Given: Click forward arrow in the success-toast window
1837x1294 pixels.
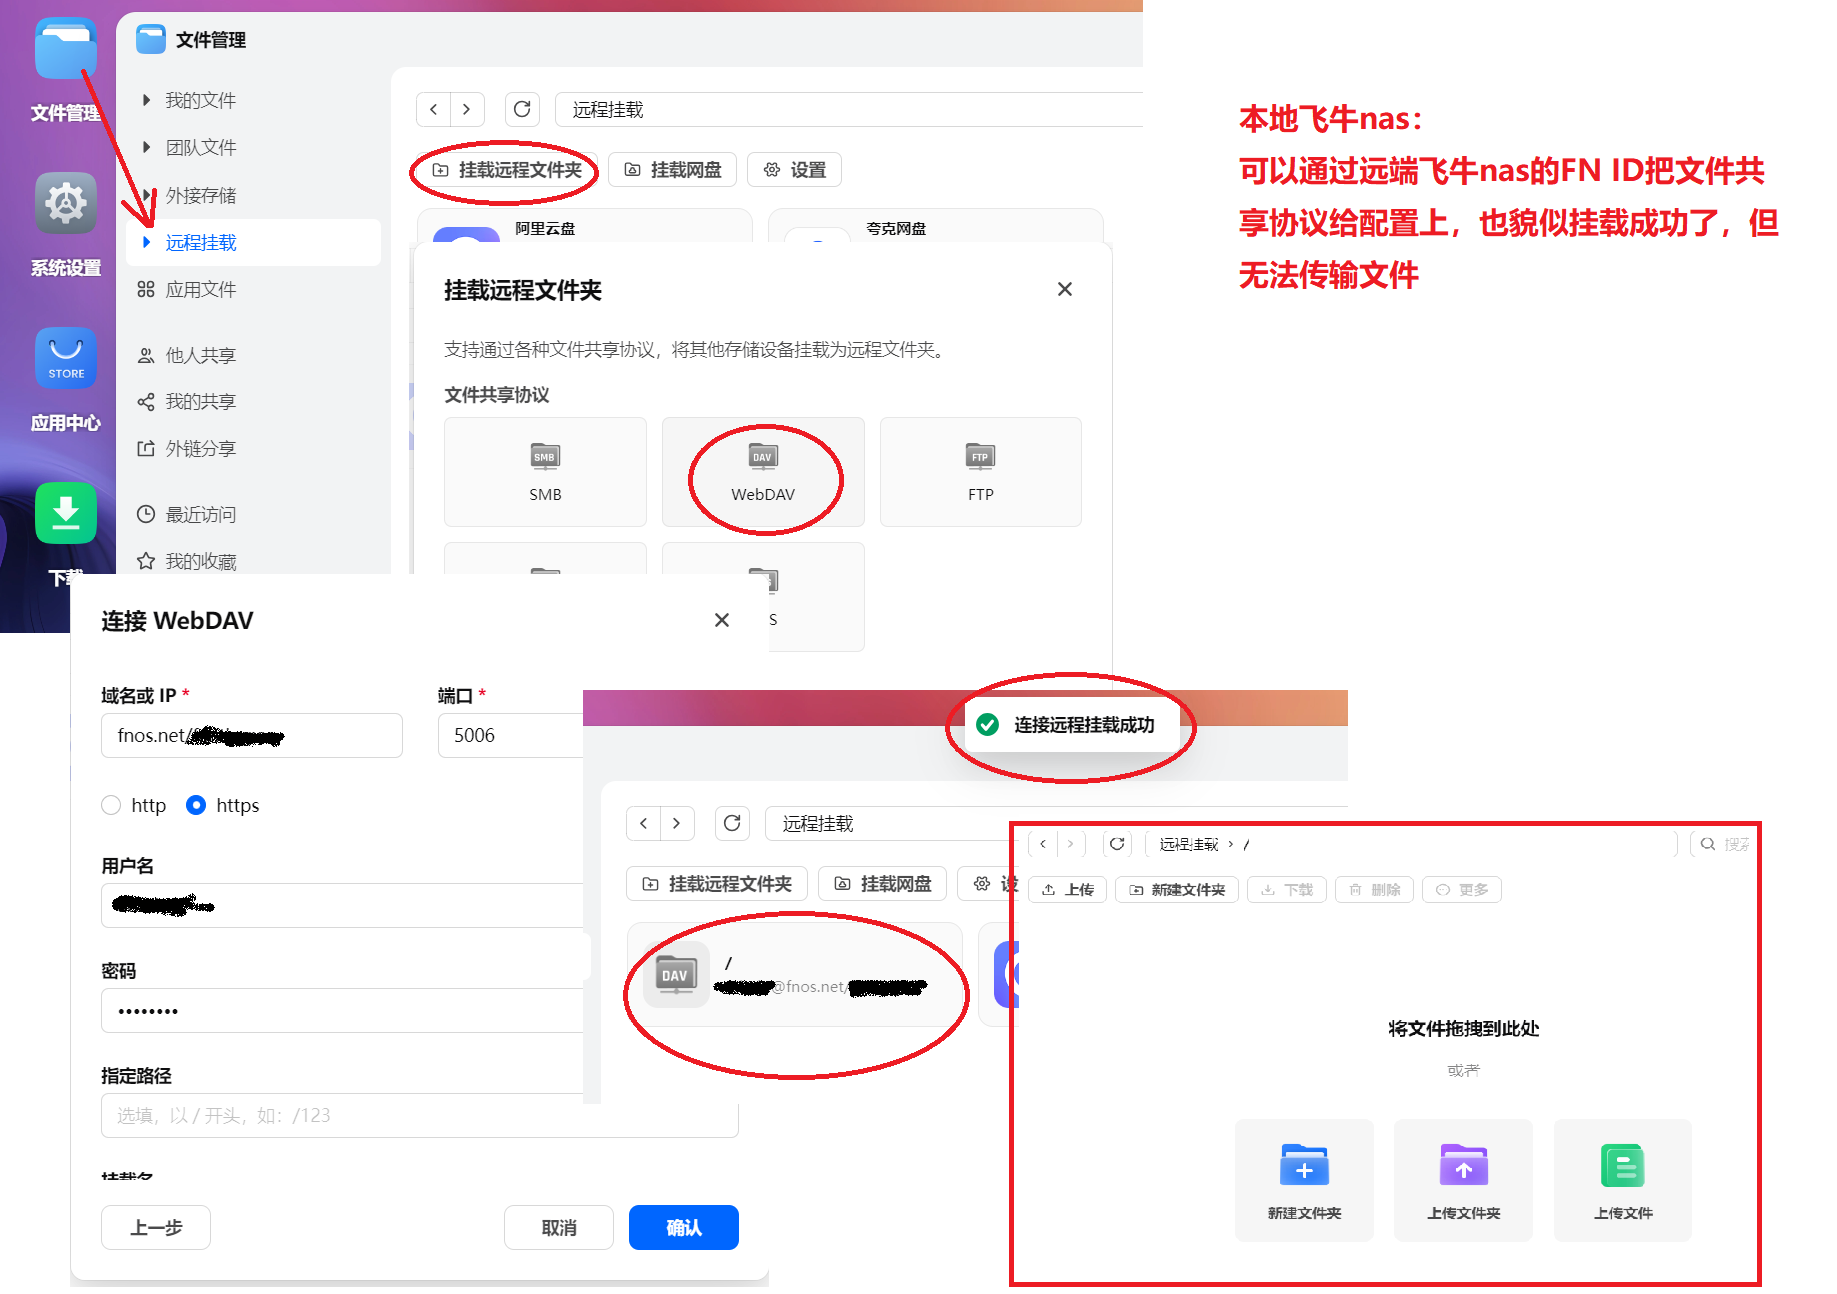Looking at the screenshot, I should tap(677, 824).
